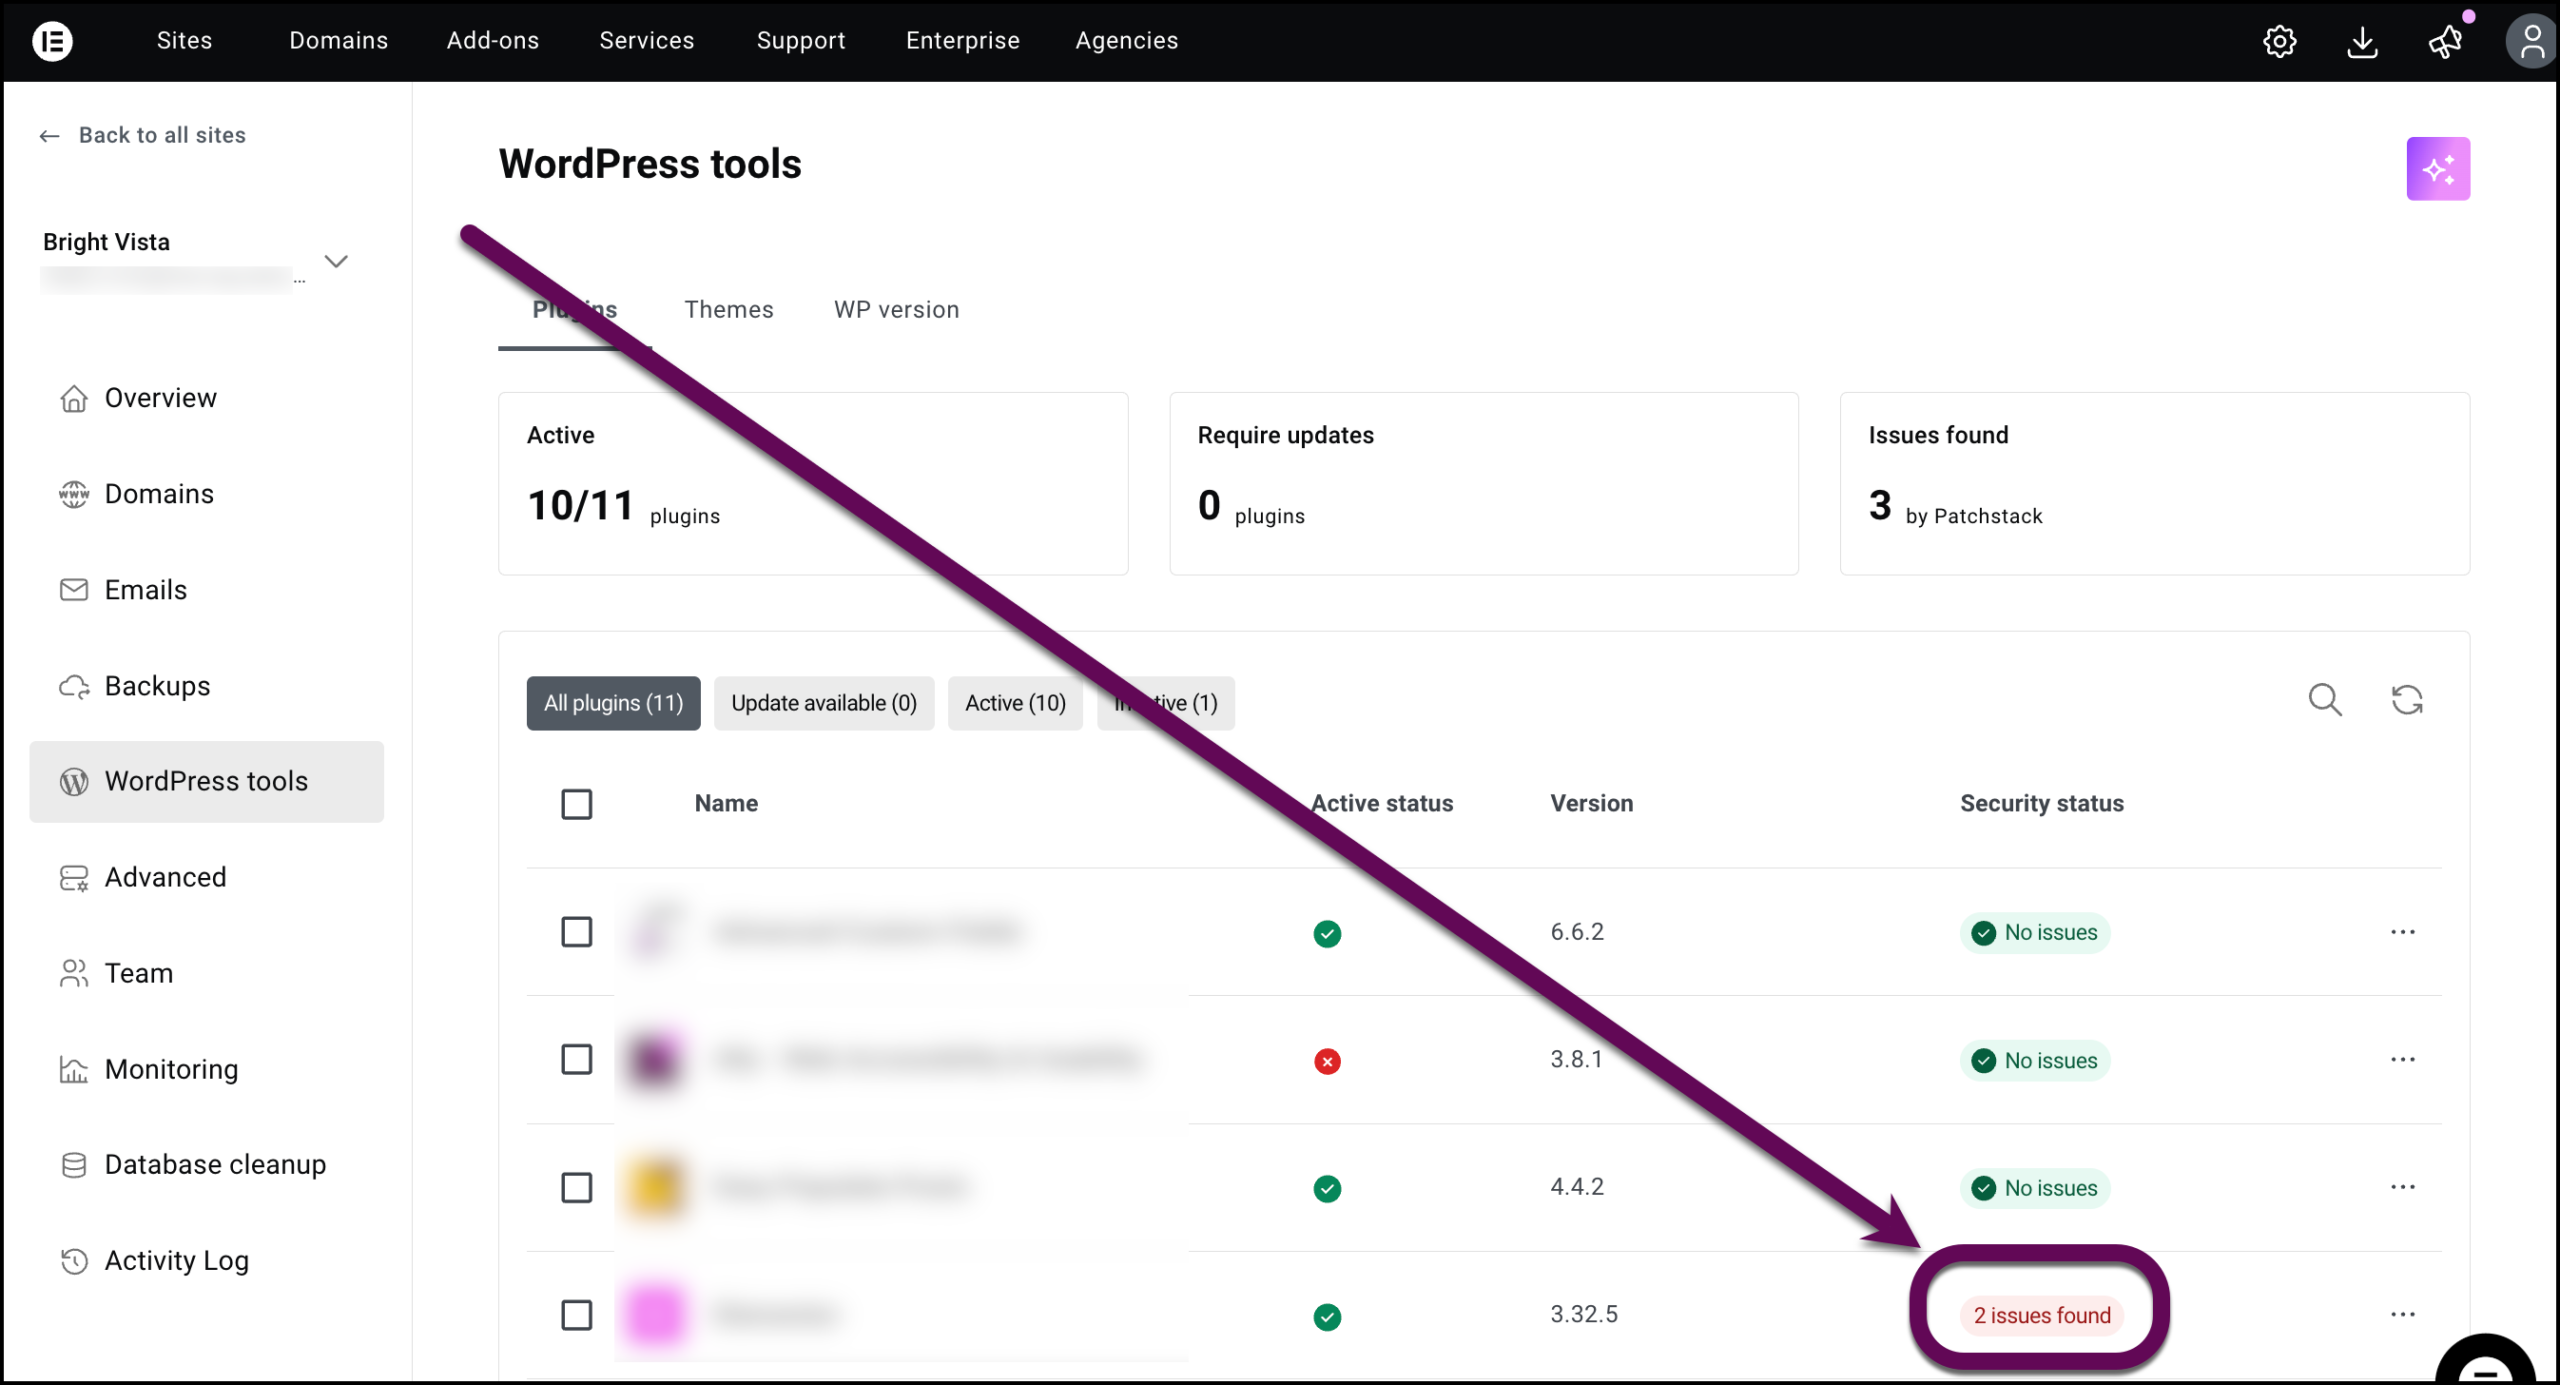Open three-dot menu for 4.4.2 plugin

tap(2402, 1187)
